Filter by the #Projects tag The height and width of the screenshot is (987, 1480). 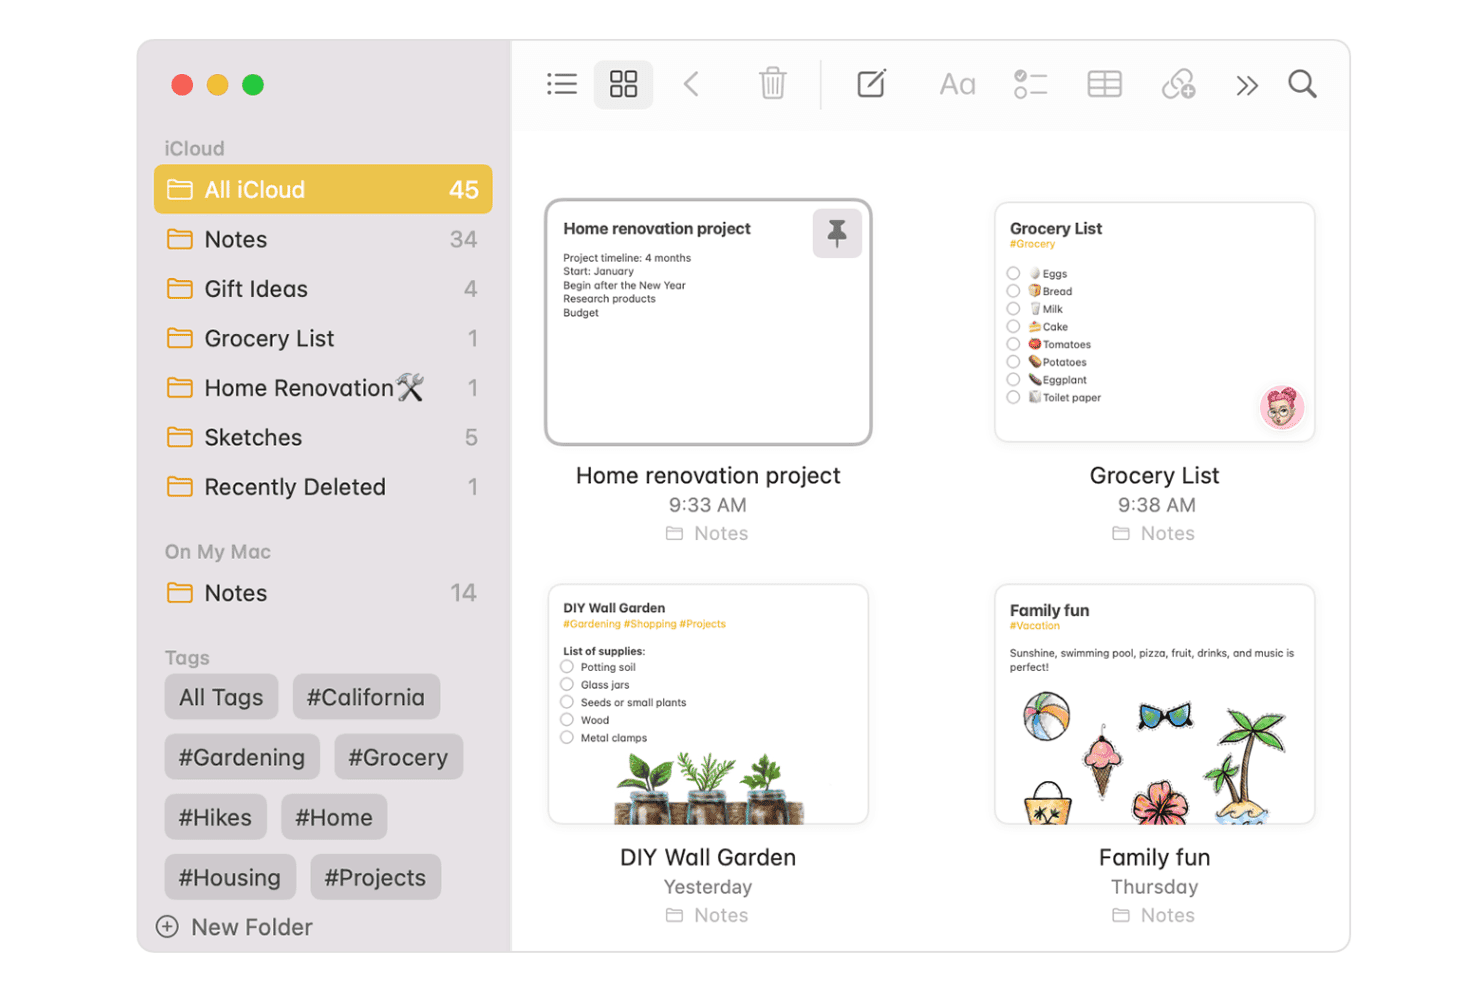(x=375, y=877)
